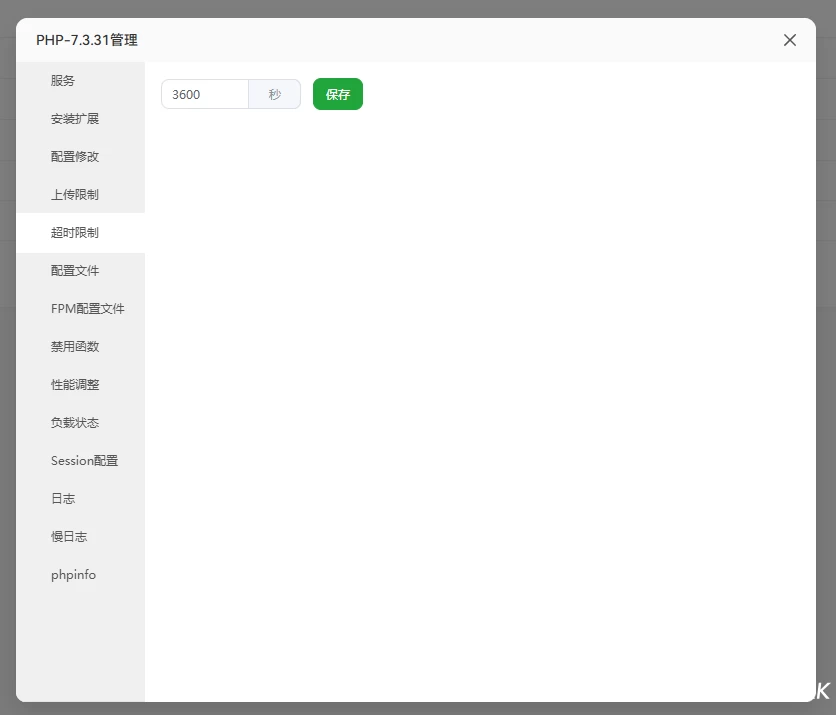This screenshot has width=836, height=715.
Task: Open the 禁用函数 settings page
Action: click(x=75, y=346)
